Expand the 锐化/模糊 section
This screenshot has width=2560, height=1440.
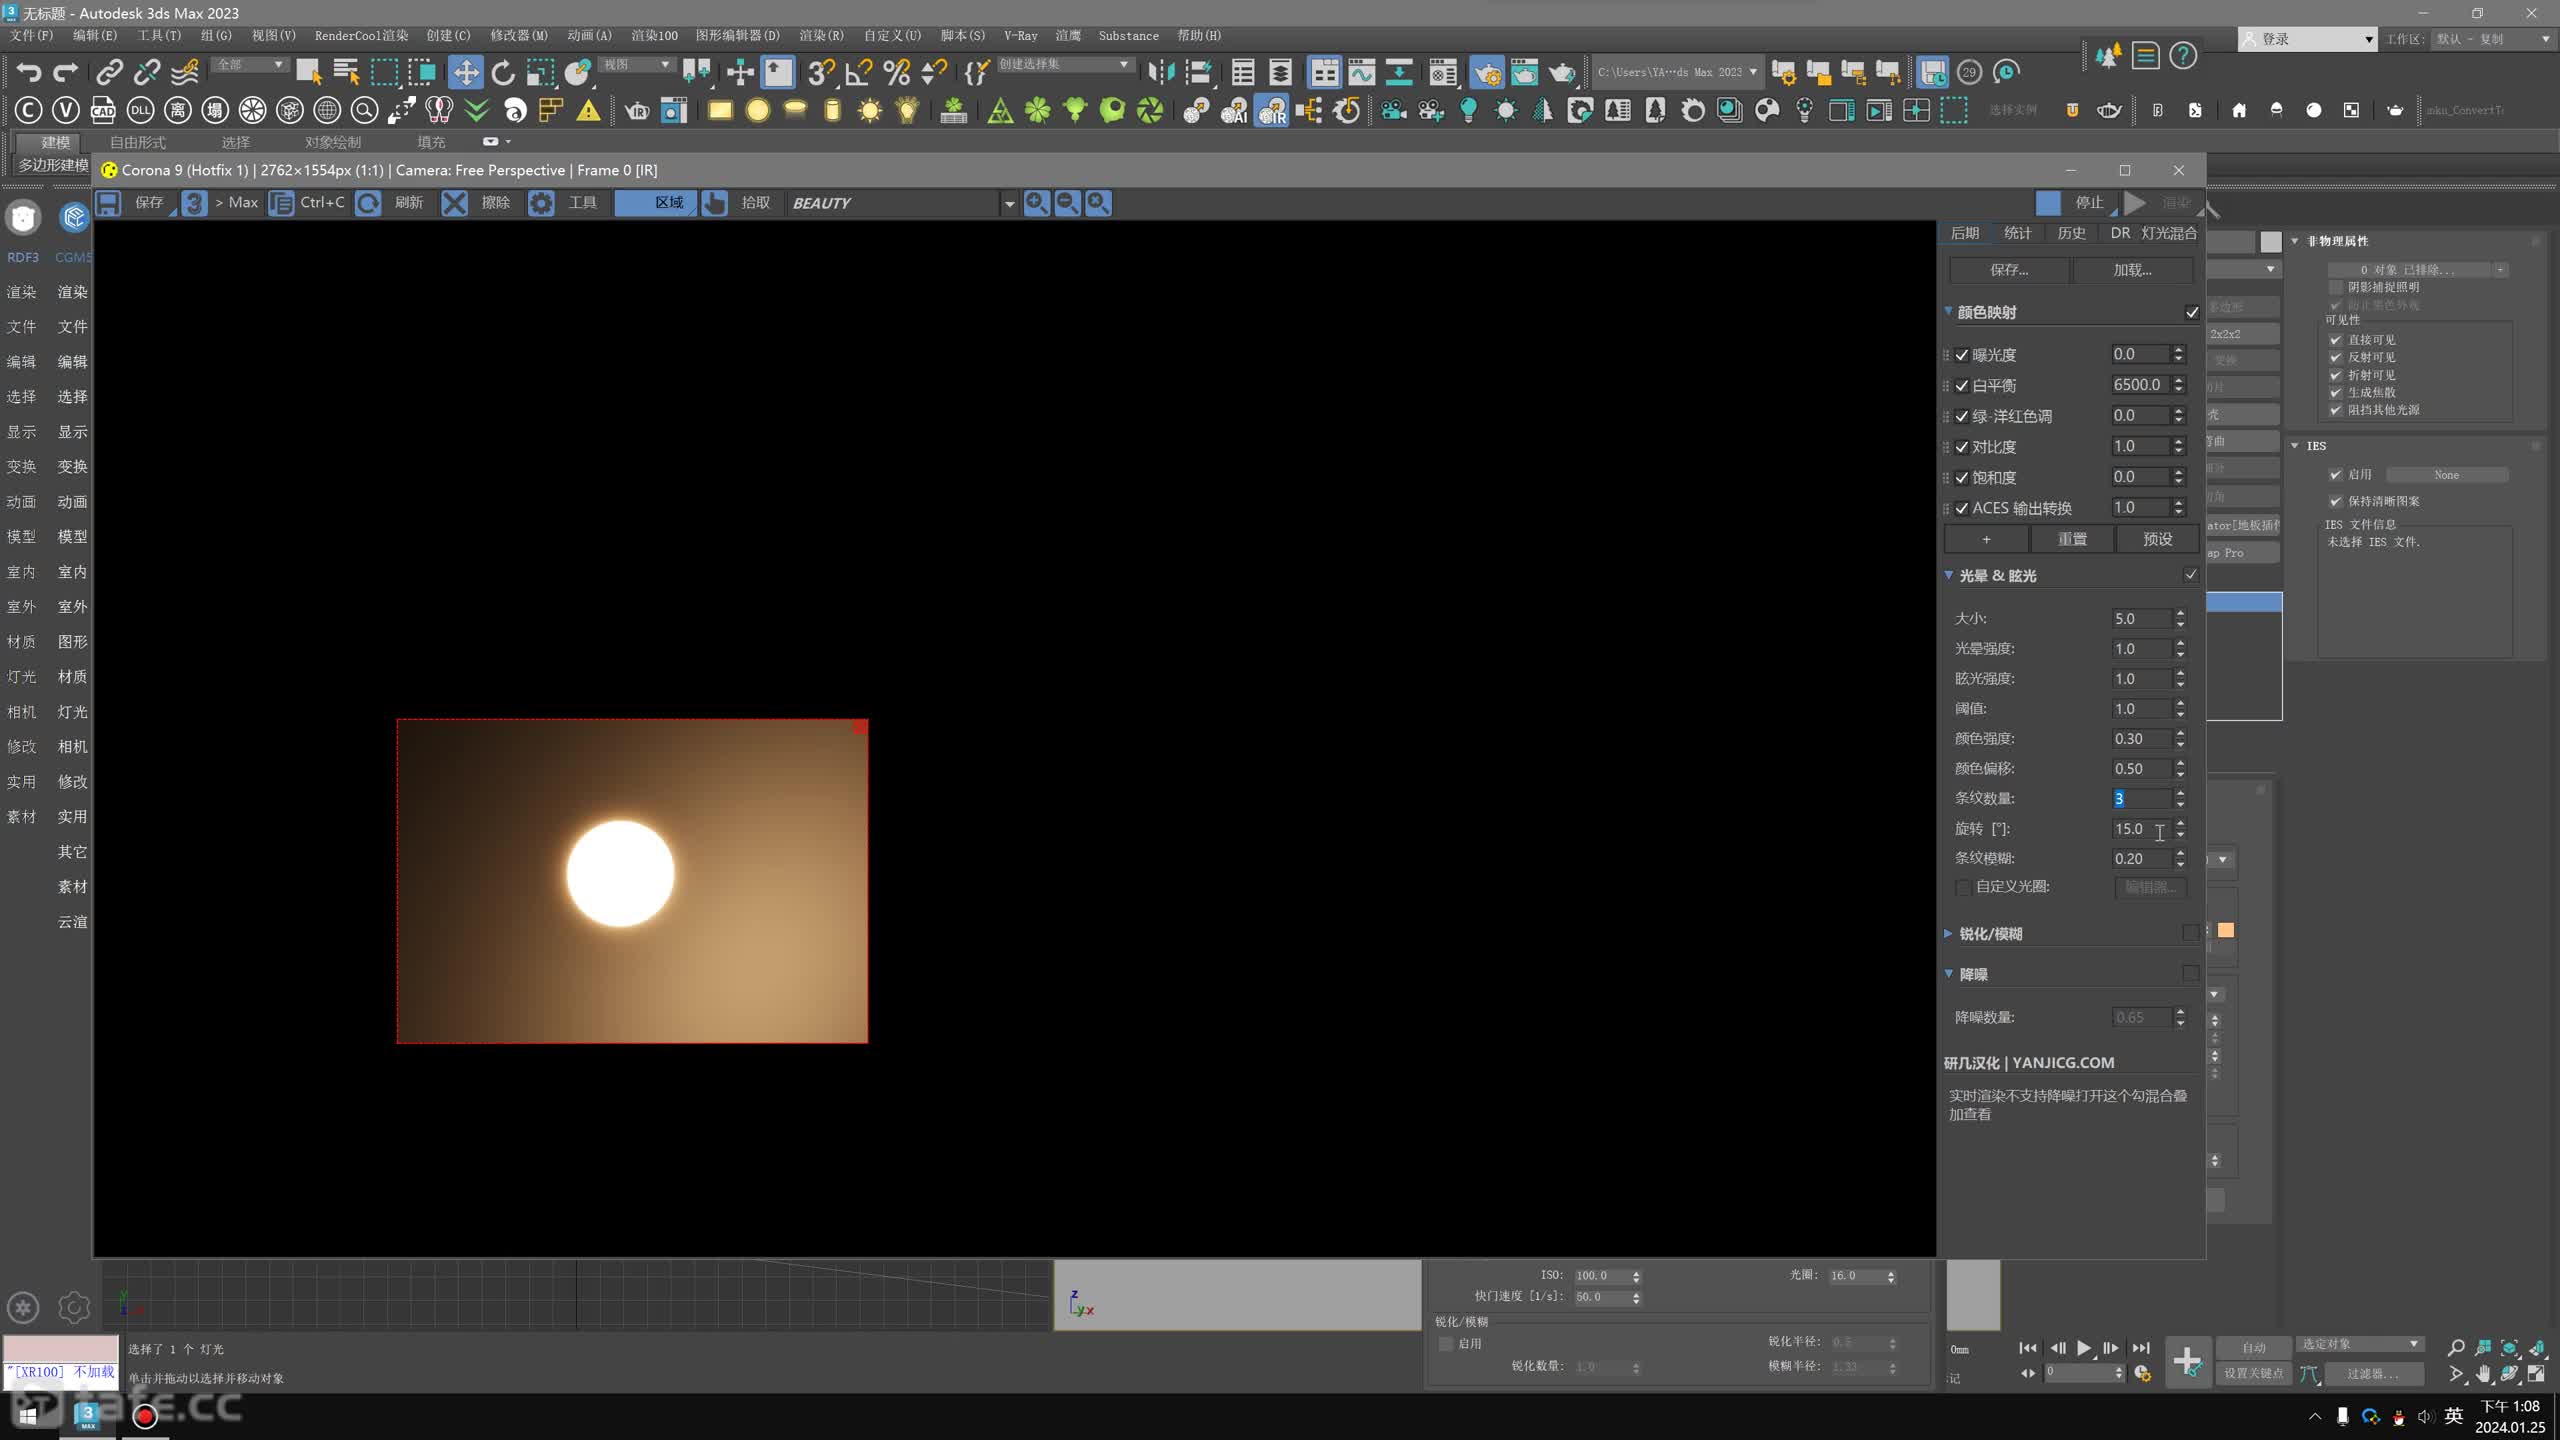click(x=1949, y=933)
